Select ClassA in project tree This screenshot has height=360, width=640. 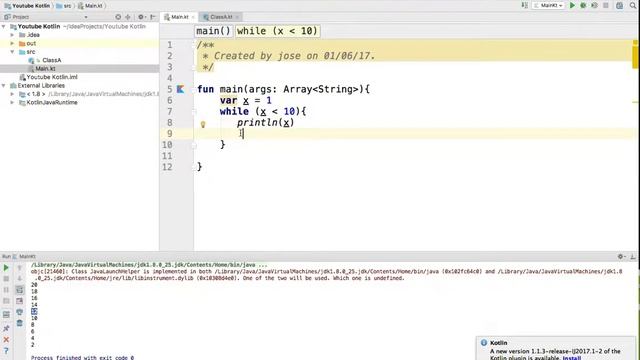(x=51, y=60)
